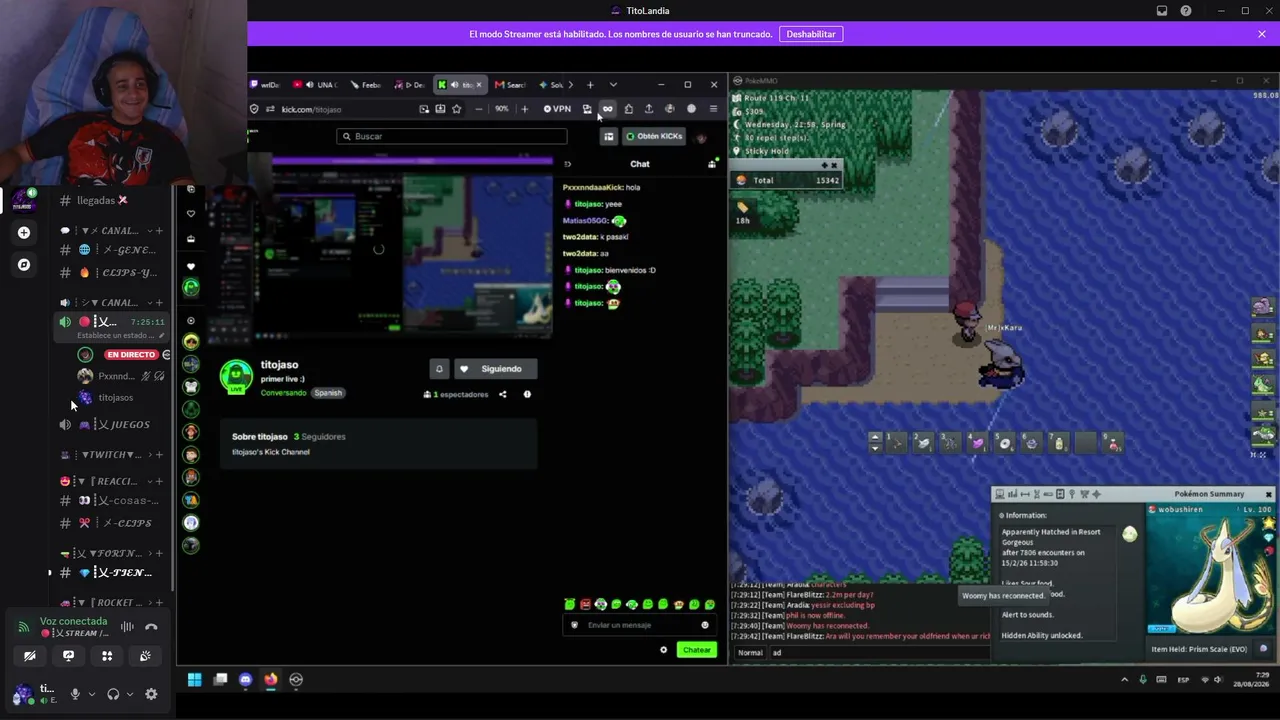Open a new browser tab

click(x=590, y=85)
